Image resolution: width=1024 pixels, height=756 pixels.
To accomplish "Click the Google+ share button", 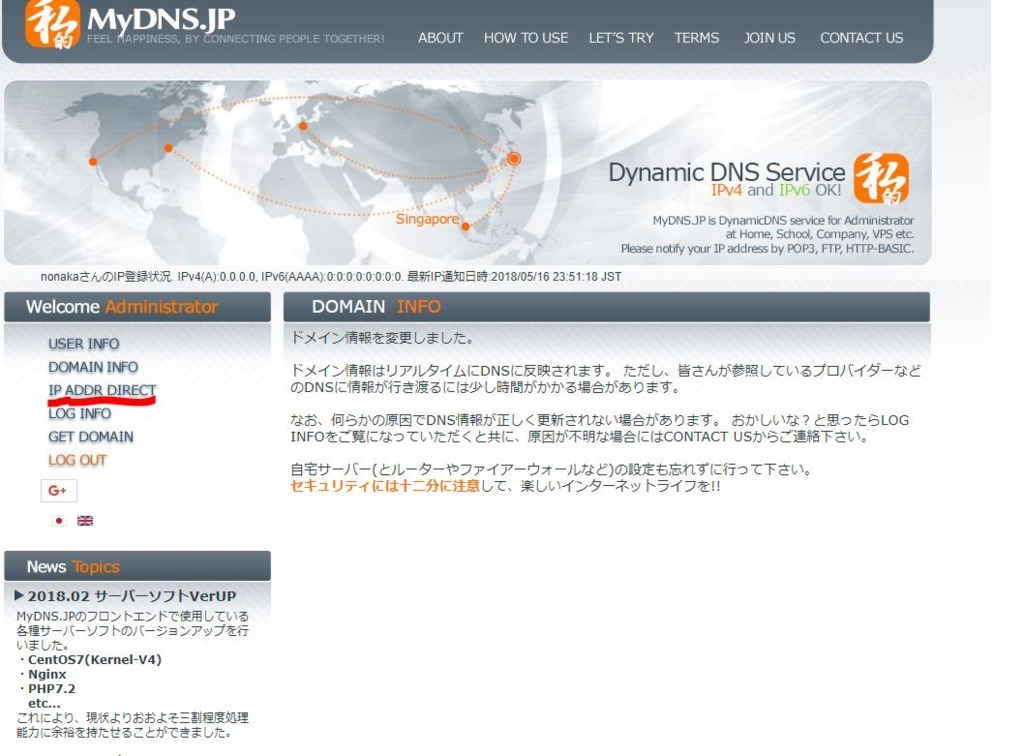I will pyautogui.click(x=59, y=490).
